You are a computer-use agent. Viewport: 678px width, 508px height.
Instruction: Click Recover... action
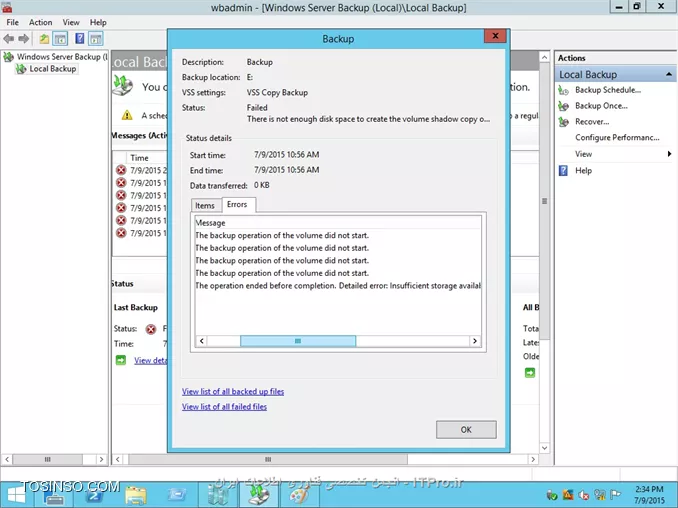[x=592, y=122]
